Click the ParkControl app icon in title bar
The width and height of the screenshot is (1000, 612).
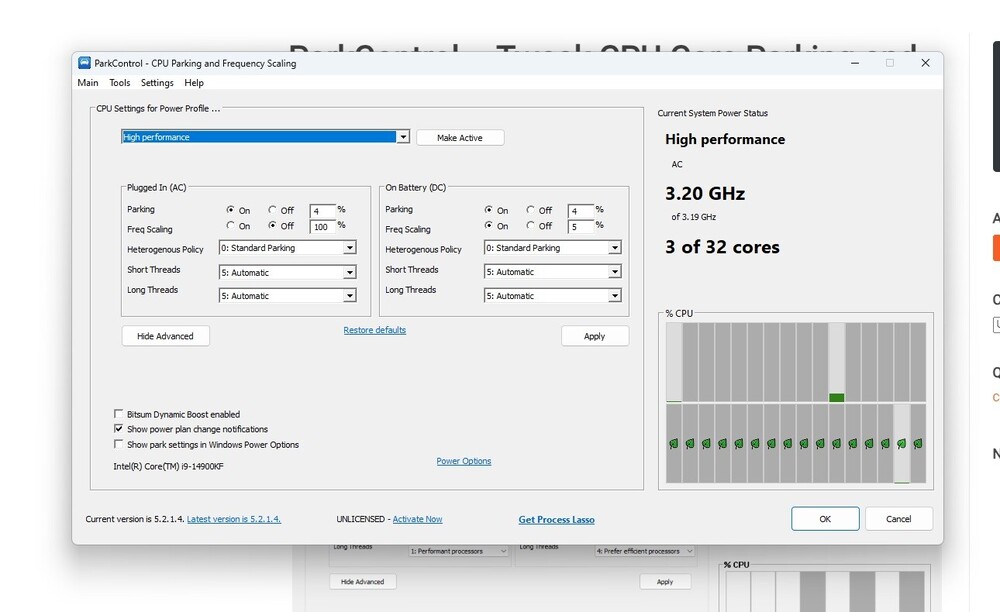coord(84,62)
